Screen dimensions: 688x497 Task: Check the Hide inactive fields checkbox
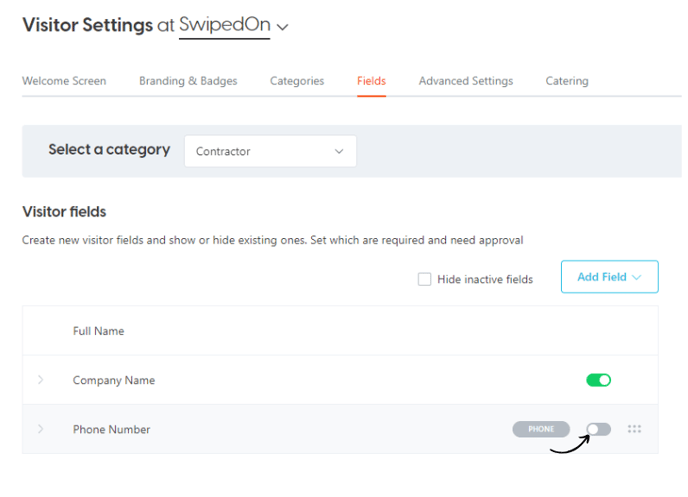[424, 279]
